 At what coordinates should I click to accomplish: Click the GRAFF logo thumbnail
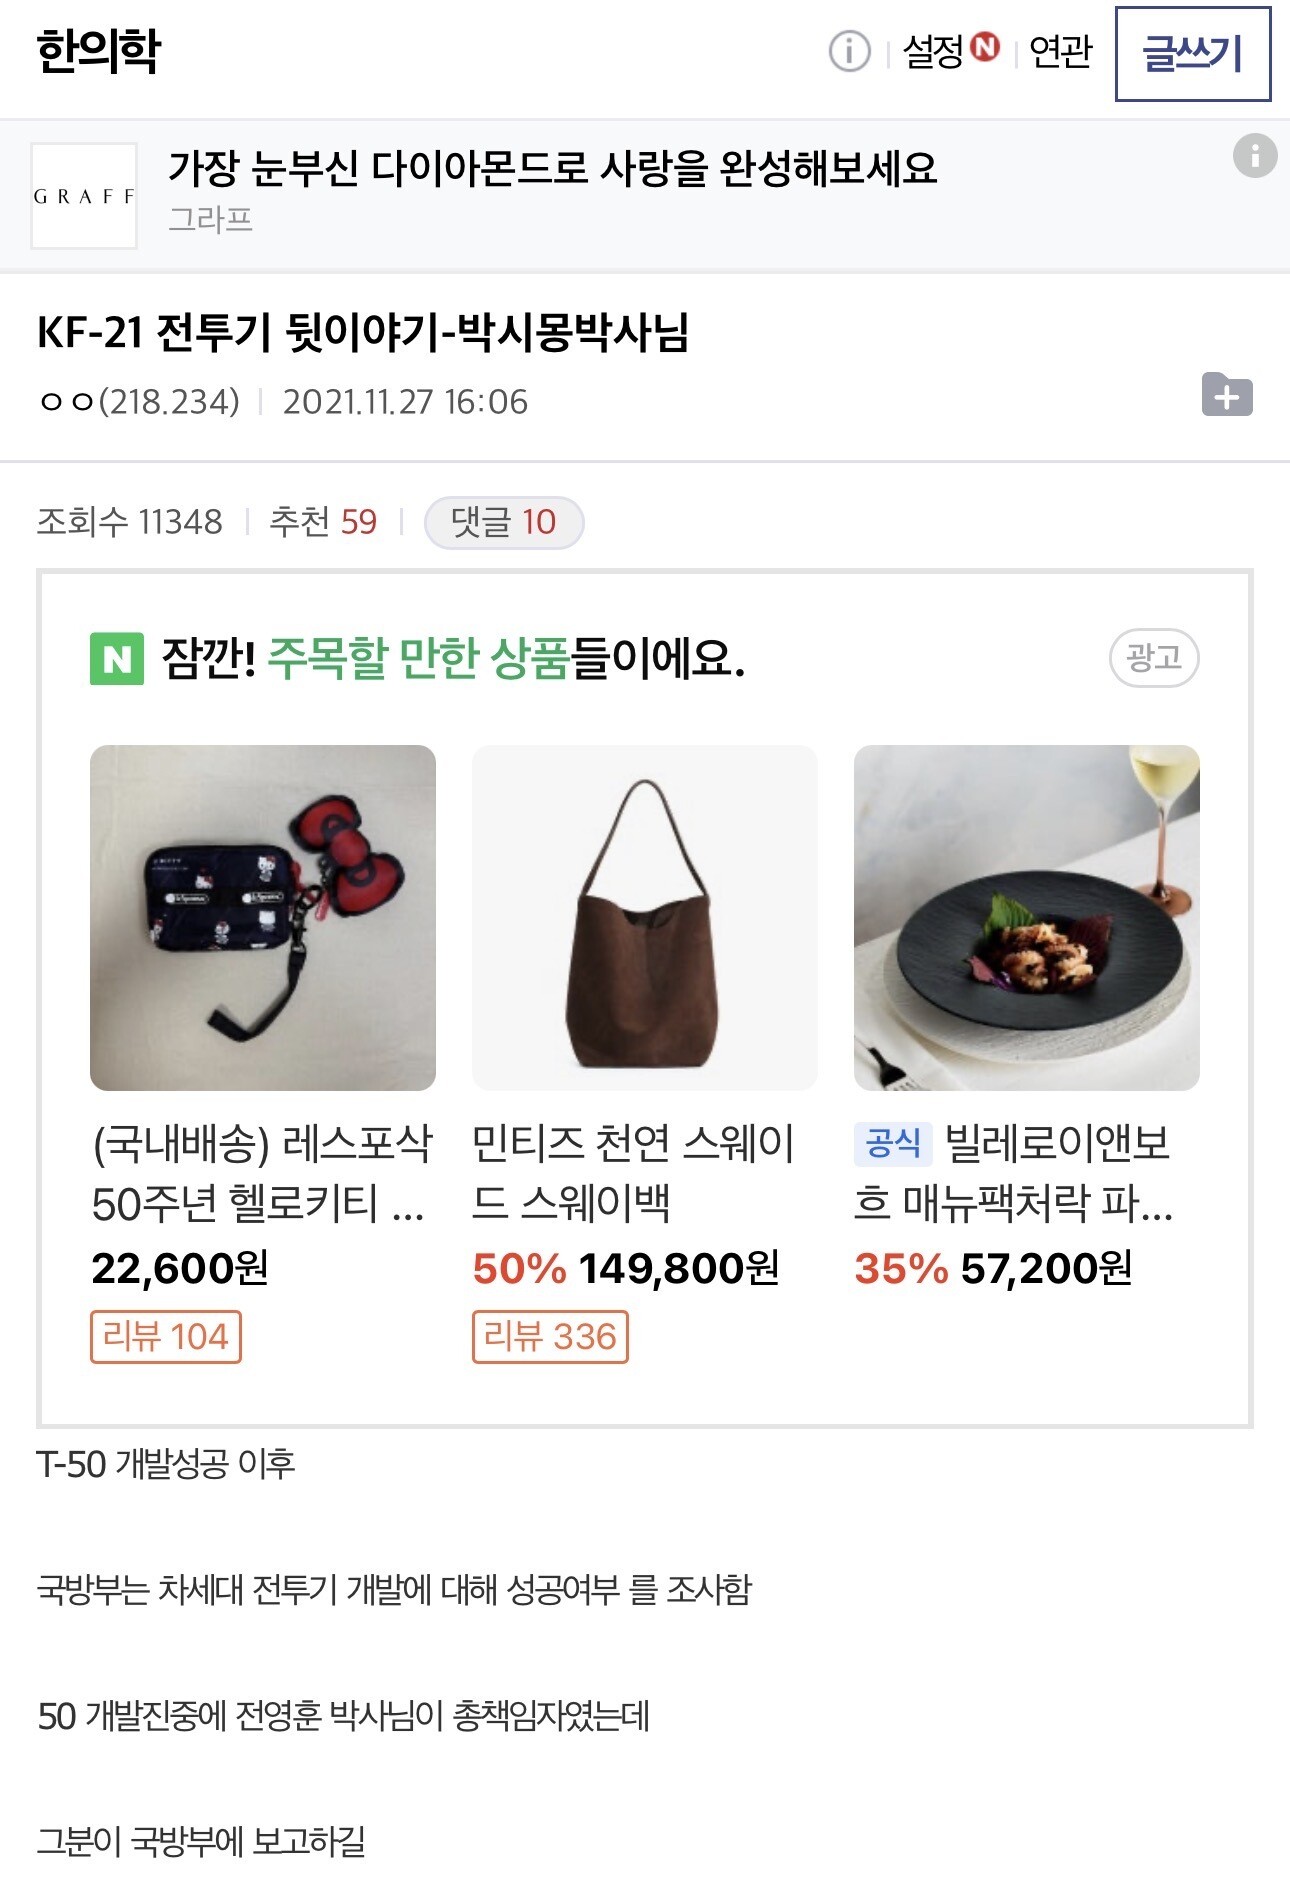(84, 196)
